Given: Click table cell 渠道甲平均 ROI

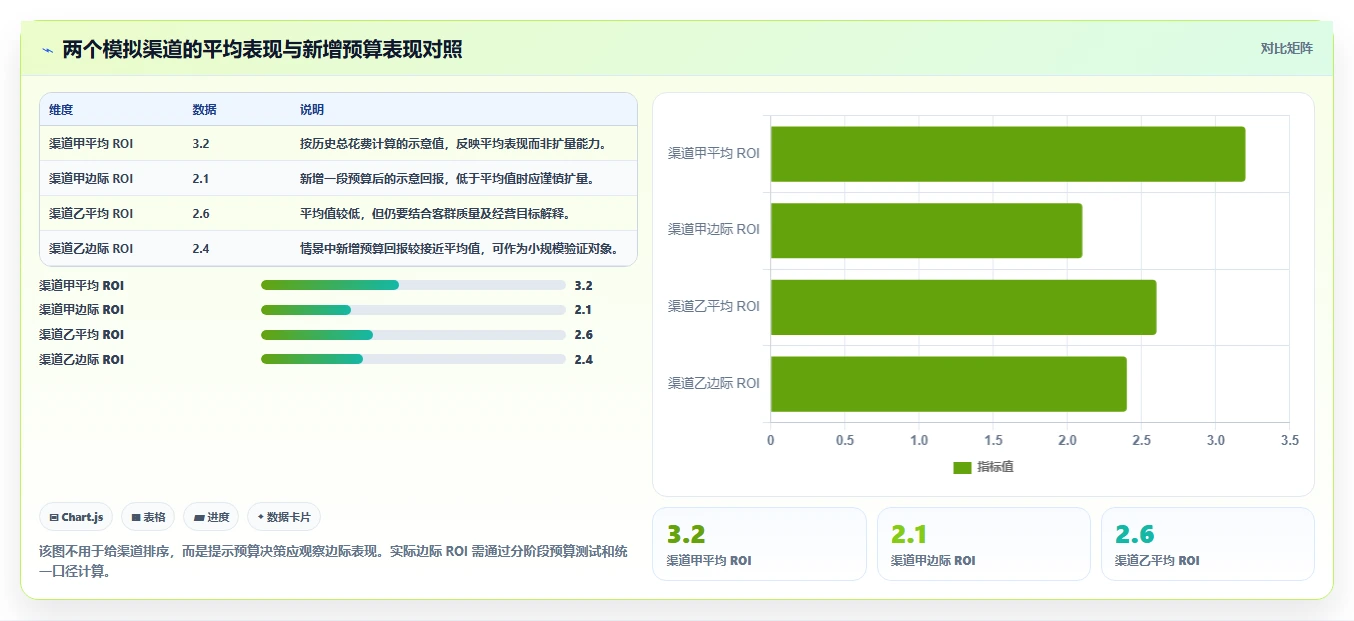Looking at the screenshot, I should pyautogui.click(x=91, y=144).
